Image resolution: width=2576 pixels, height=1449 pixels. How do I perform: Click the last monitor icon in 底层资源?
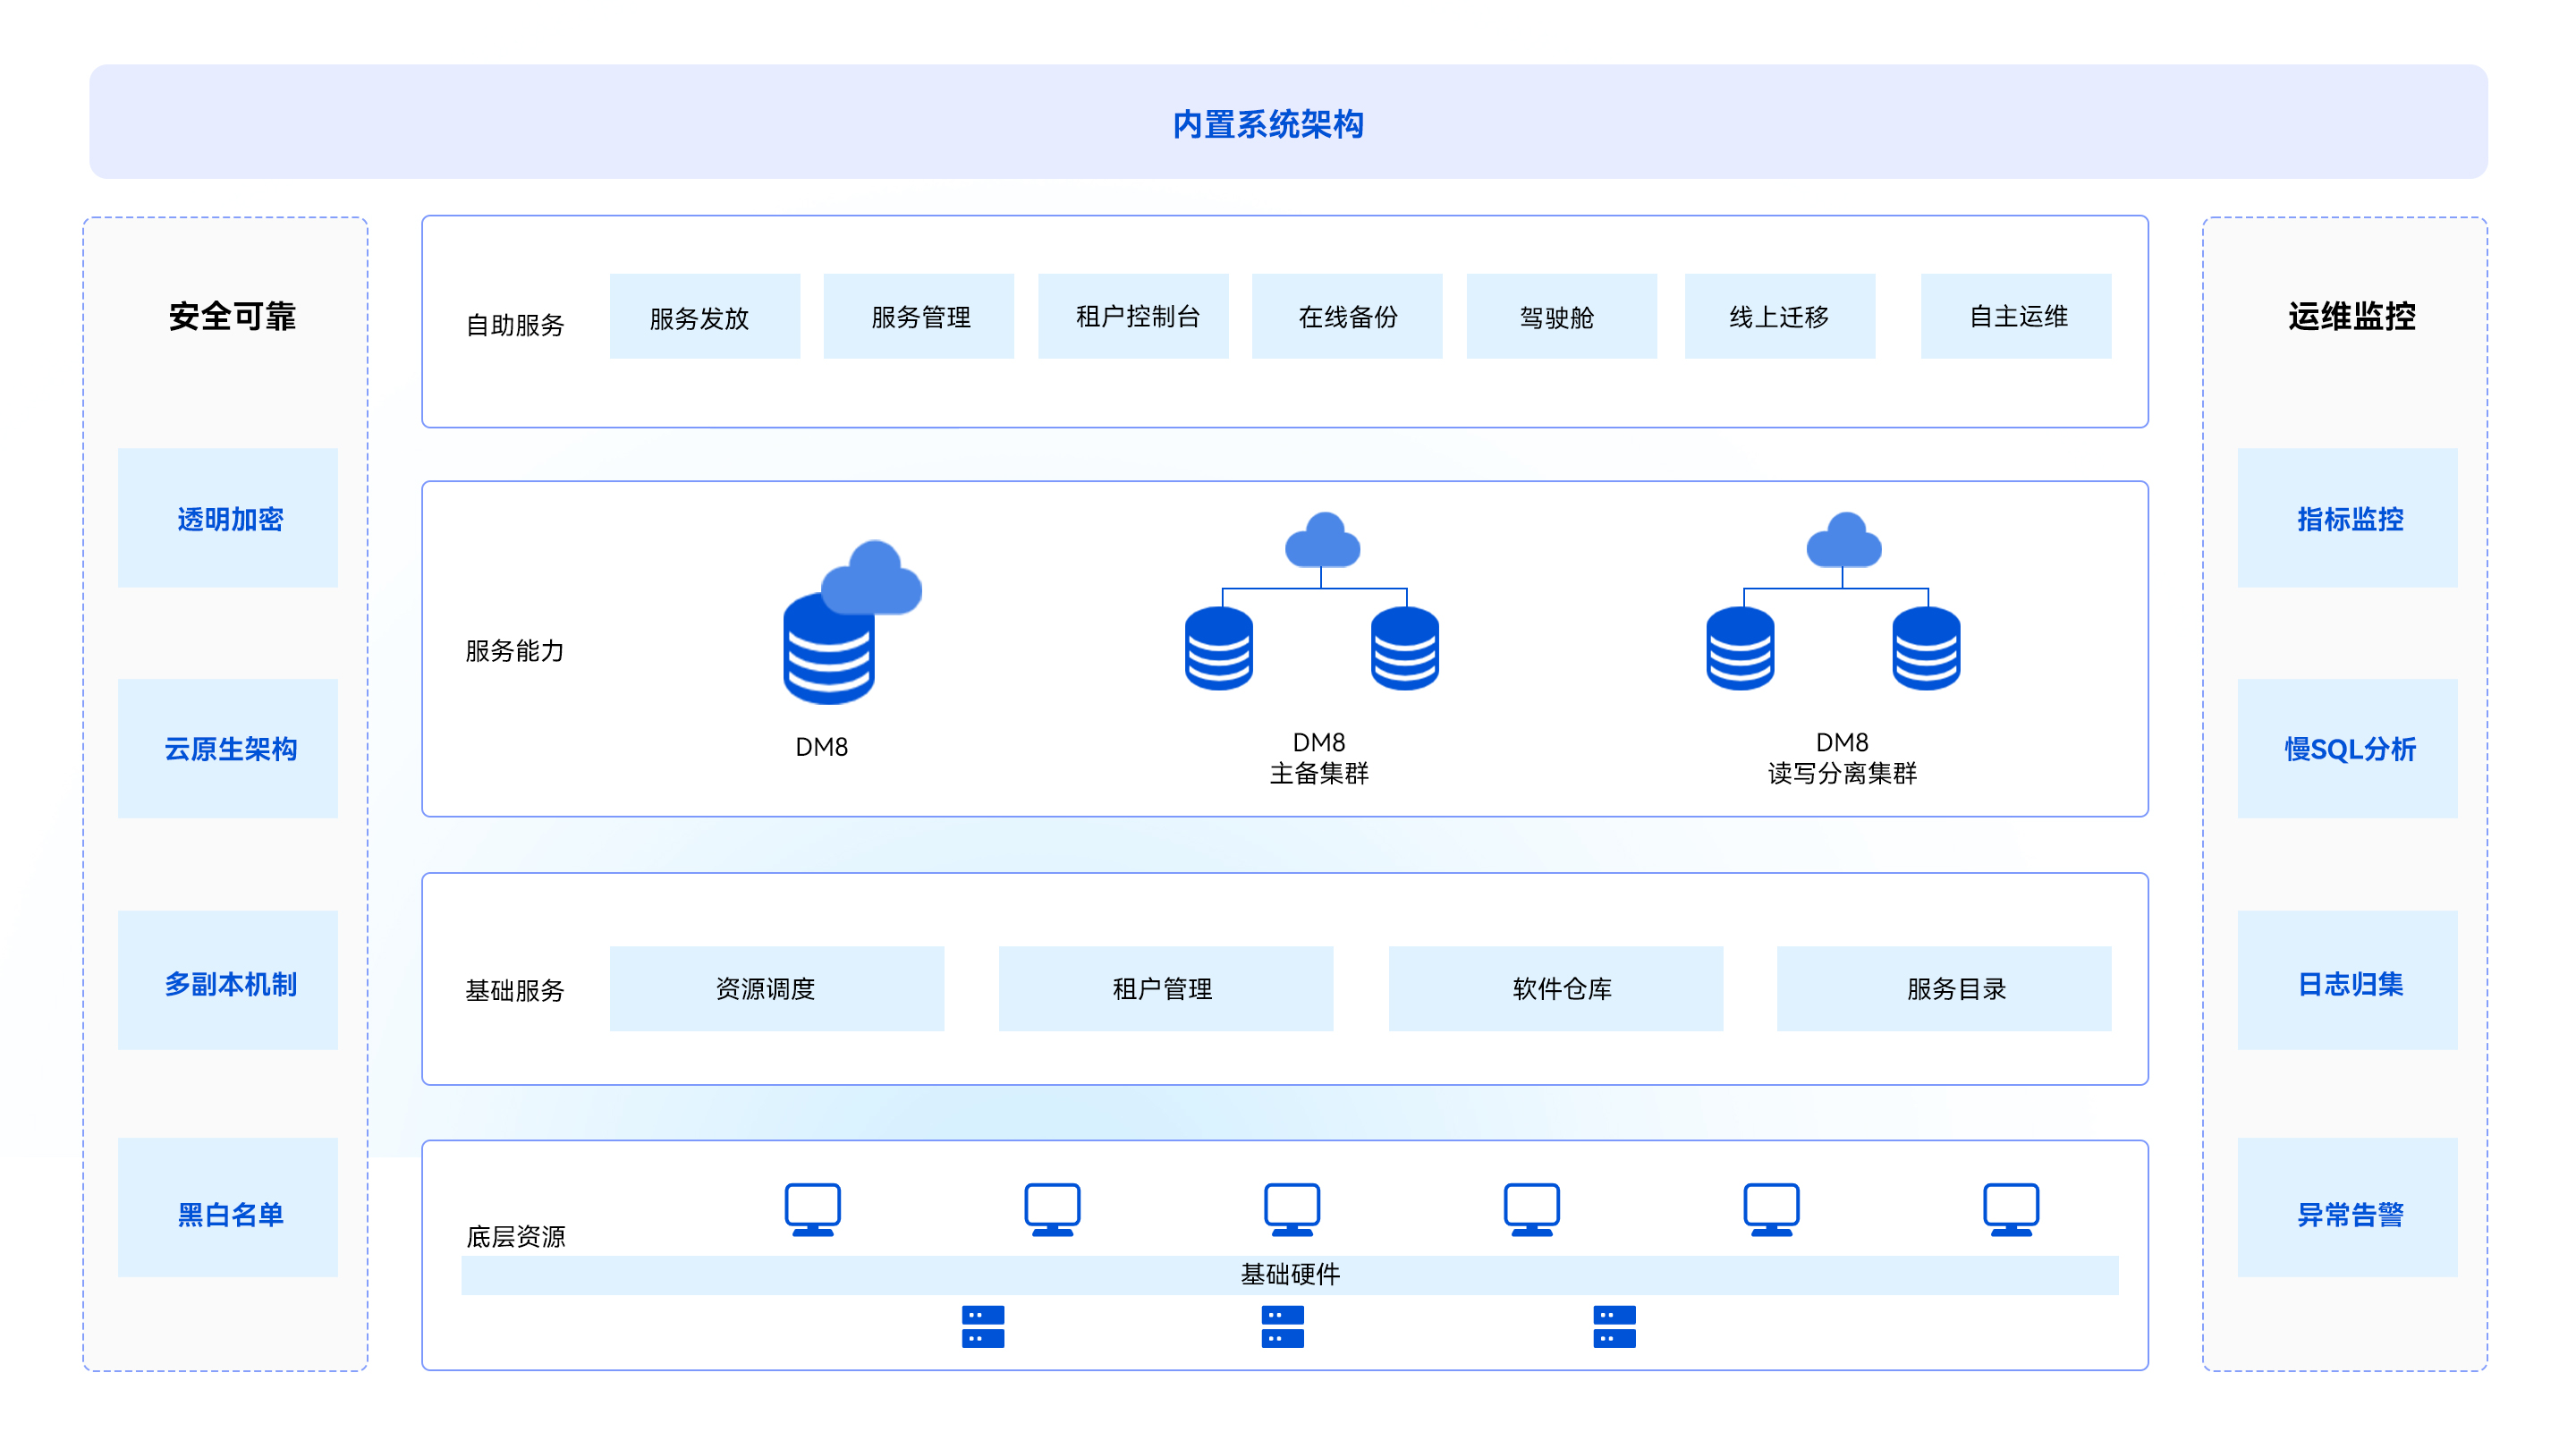[2010, 1209]
